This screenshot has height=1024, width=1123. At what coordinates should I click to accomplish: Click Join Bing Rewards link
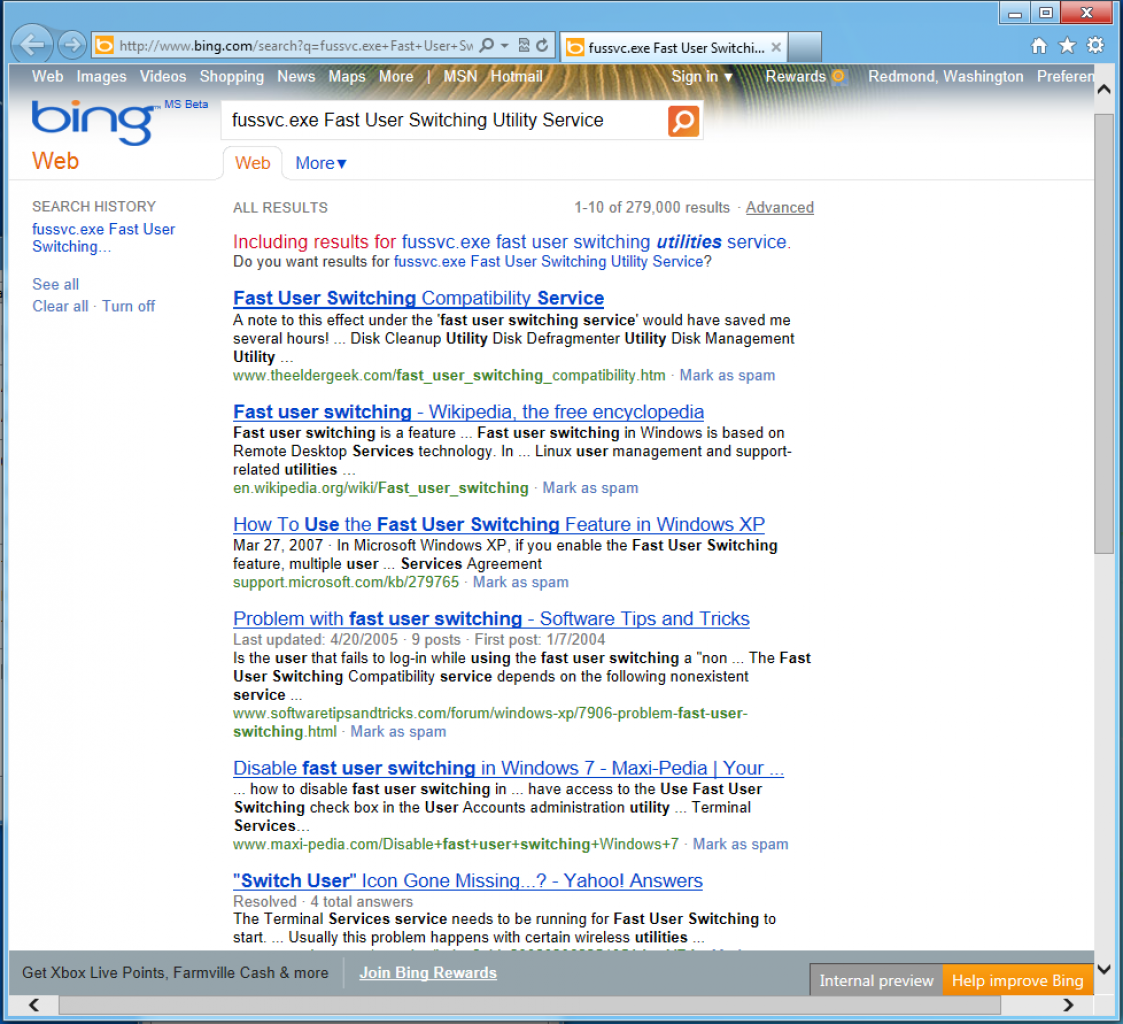[x=428, y=972]
